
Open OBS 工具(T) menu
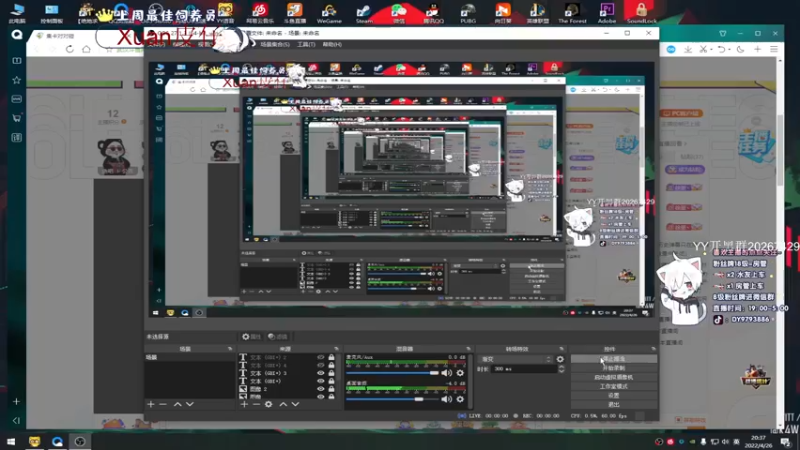(306, 44)
